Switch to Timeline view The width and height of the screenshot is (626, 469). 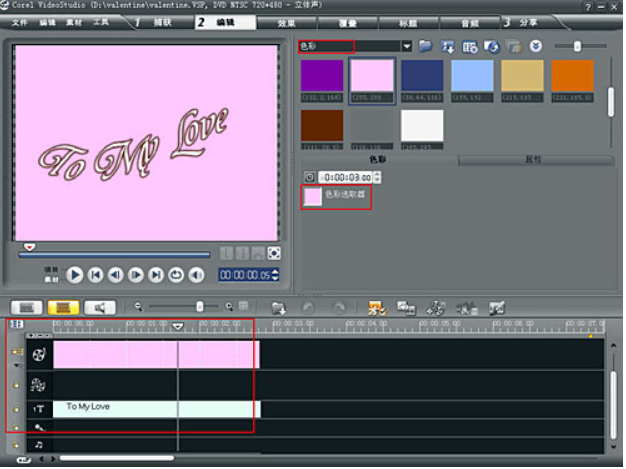point(65,307)
